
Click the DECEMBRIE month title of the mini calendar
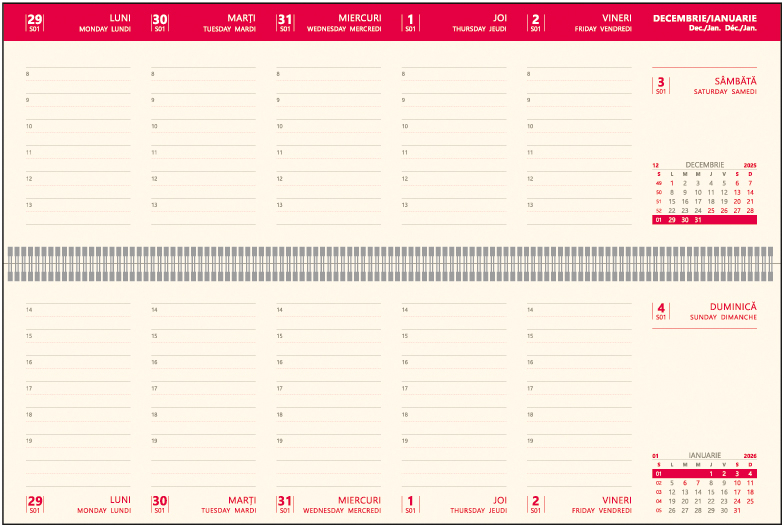click(x=704, y=165)
